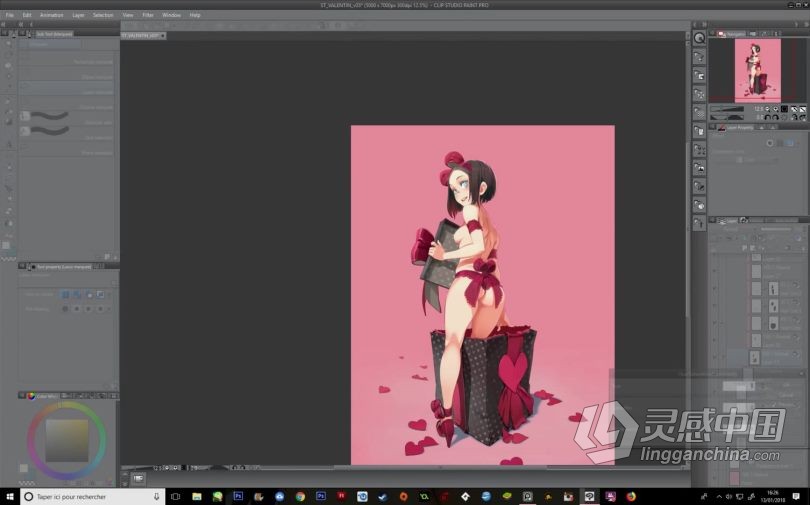Select Add to selection mode
Screen dimensions: 810x505
pos(77,294)
